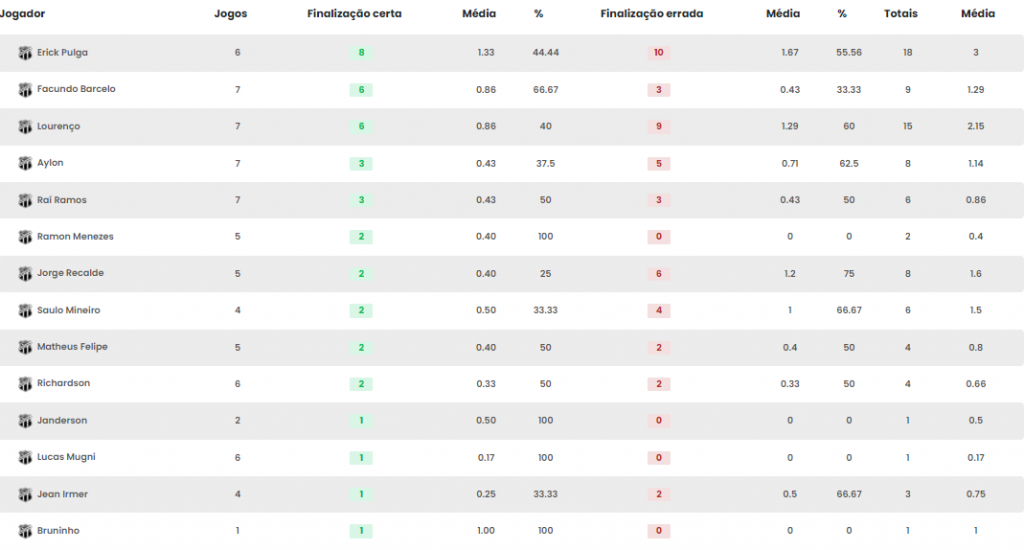1024x550 pixels.
Task: Sort by Finalização errada column header
Action: click(652, 14)
